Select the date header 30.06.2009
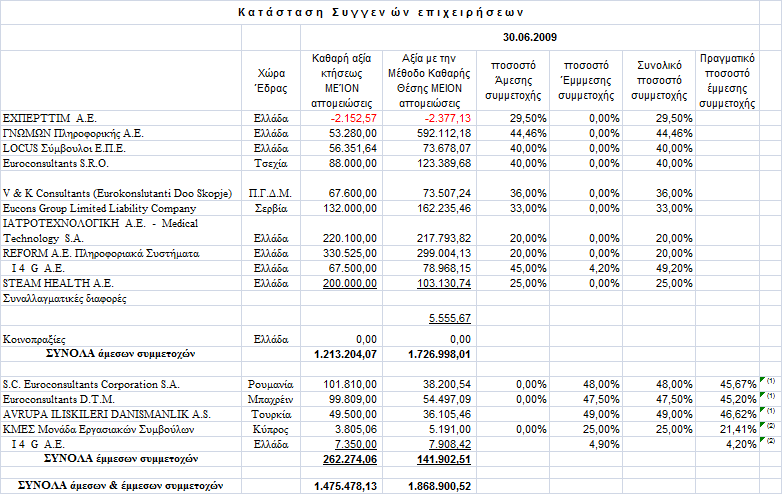 tap(530, 37)
